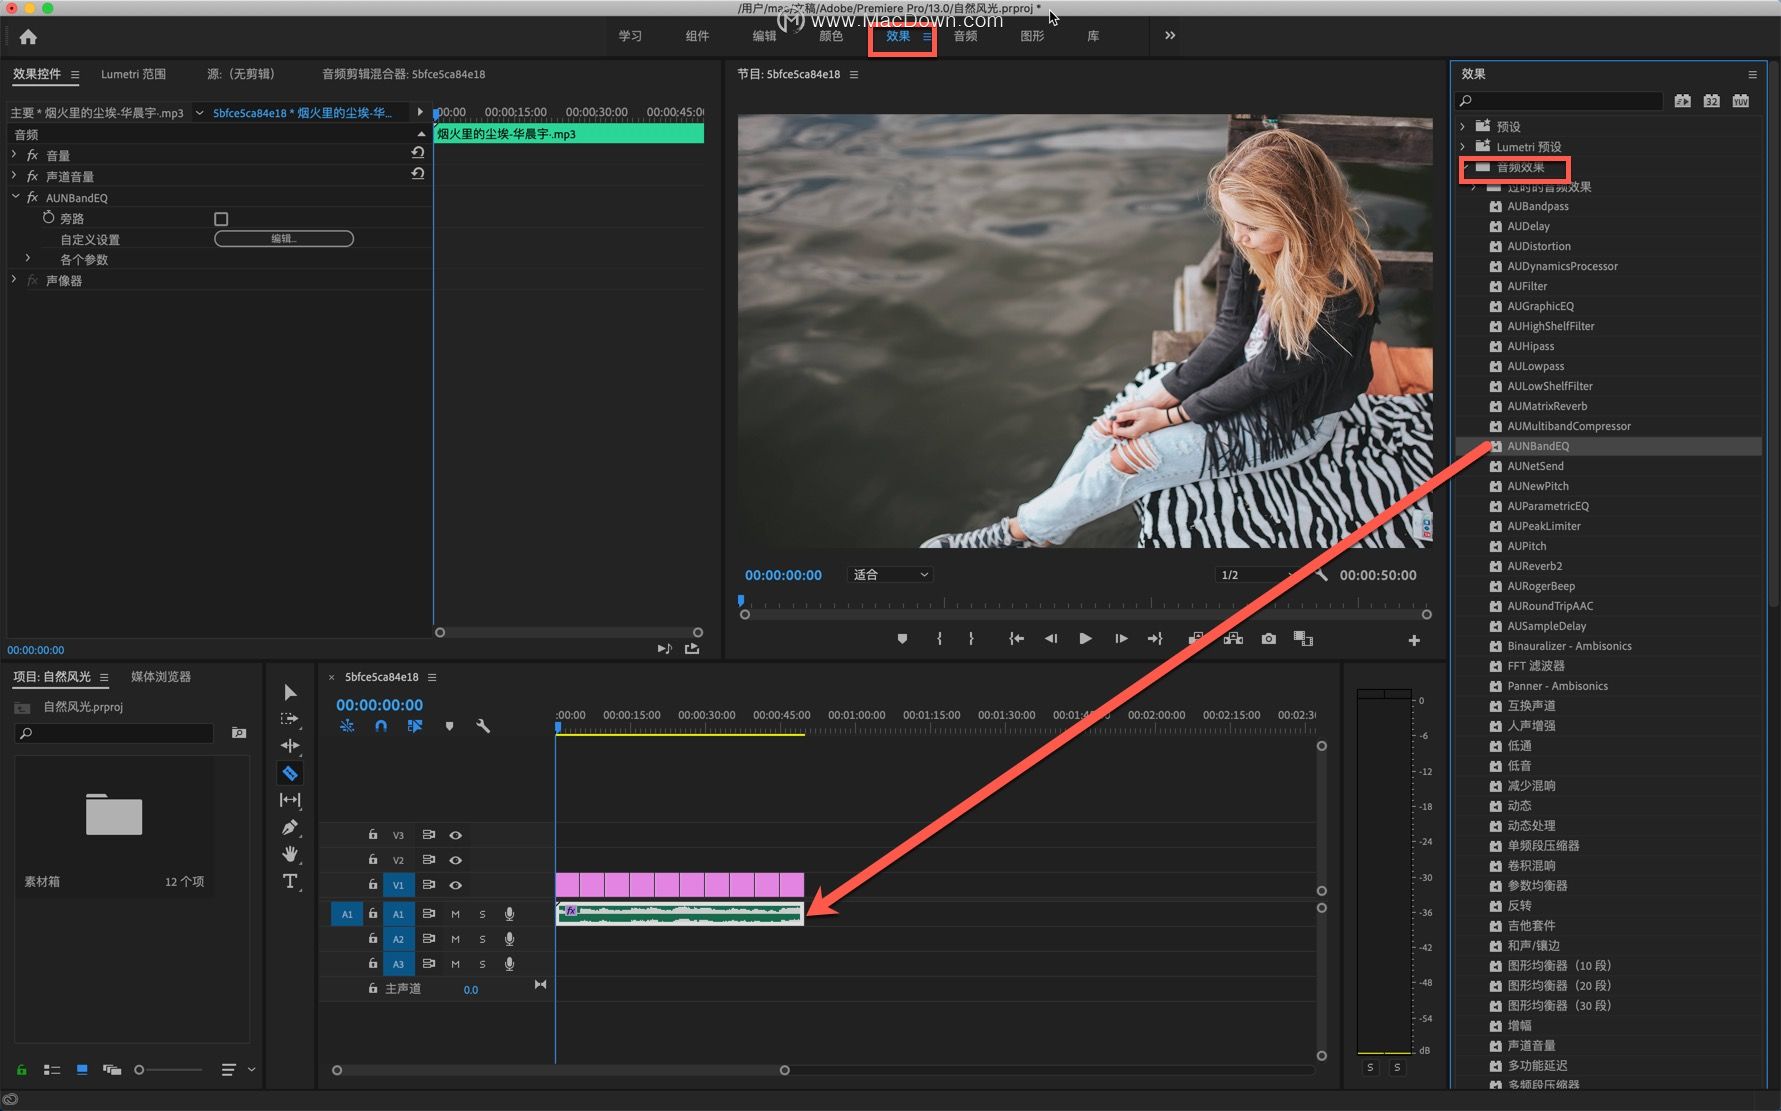1781x1111 pixels.
Task: Select the Selection arrow tool
Action: 290,692
